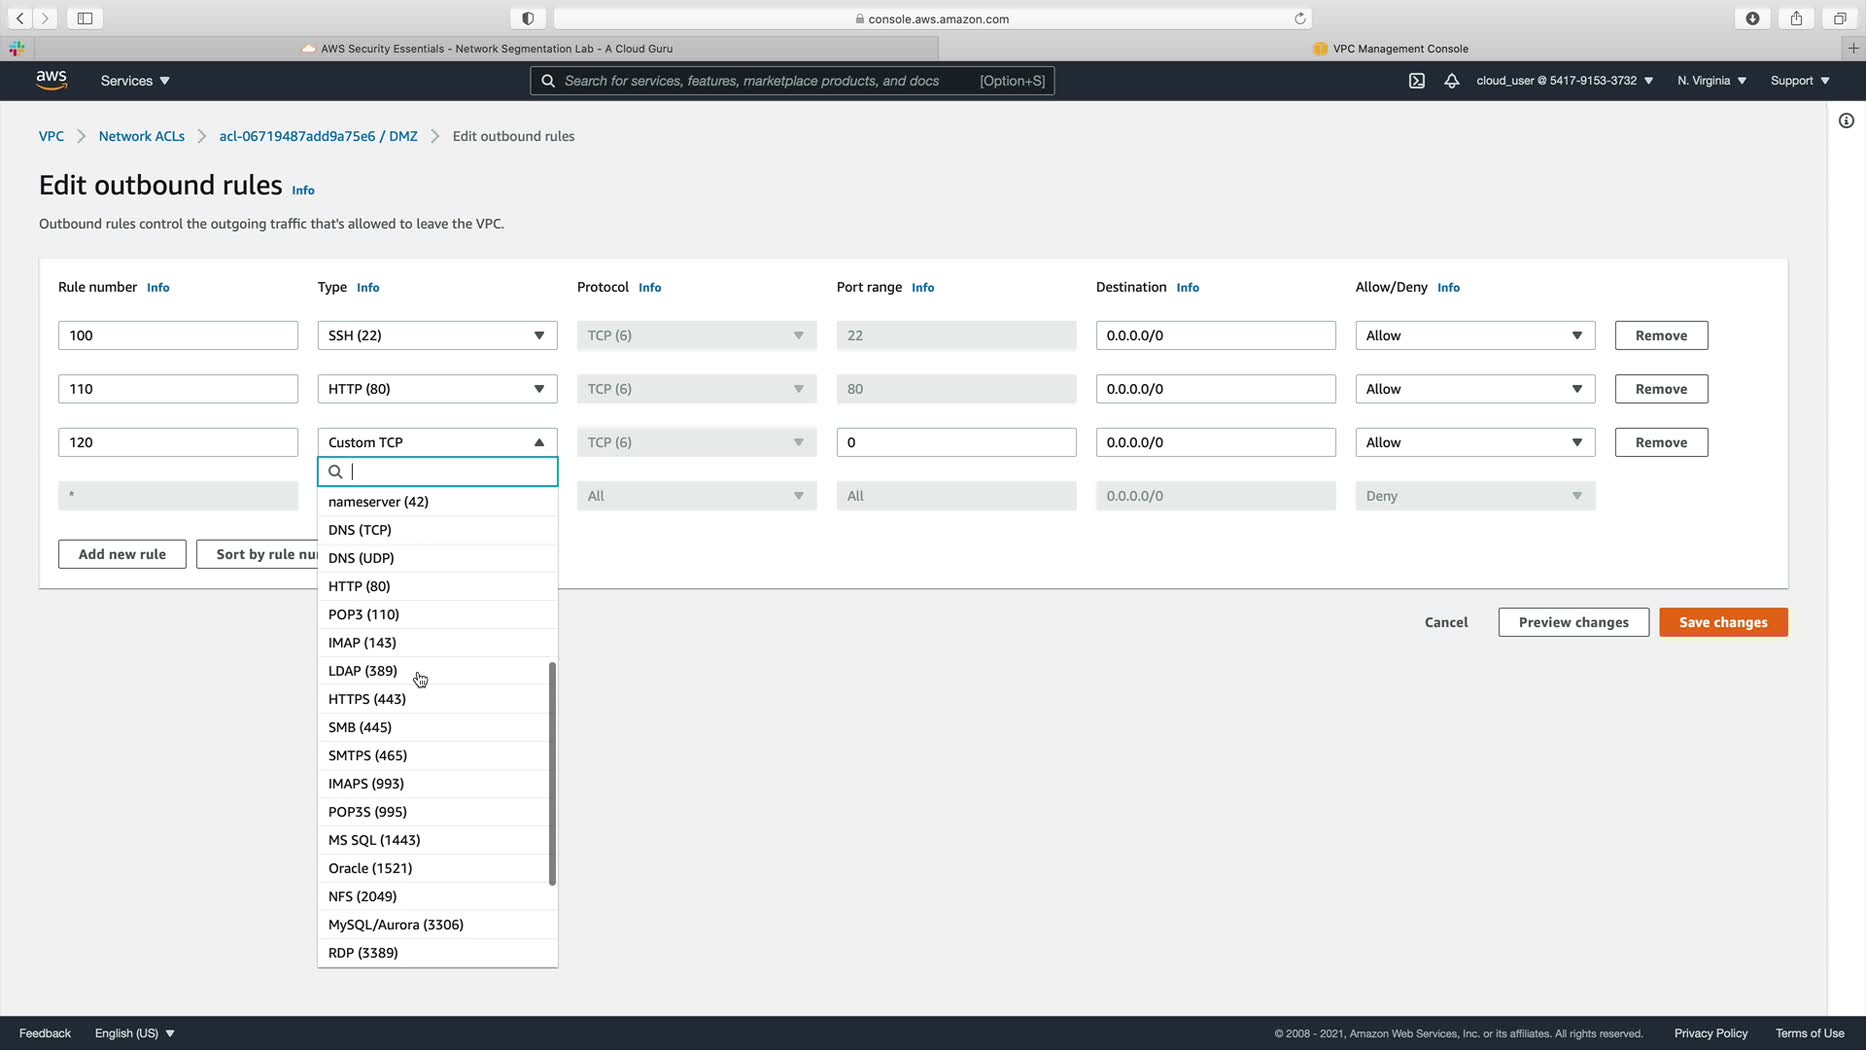Viewport: 1866px width, 1050px height.
Task: Click the Preview changes button
Action: [x=1573, y=622]
